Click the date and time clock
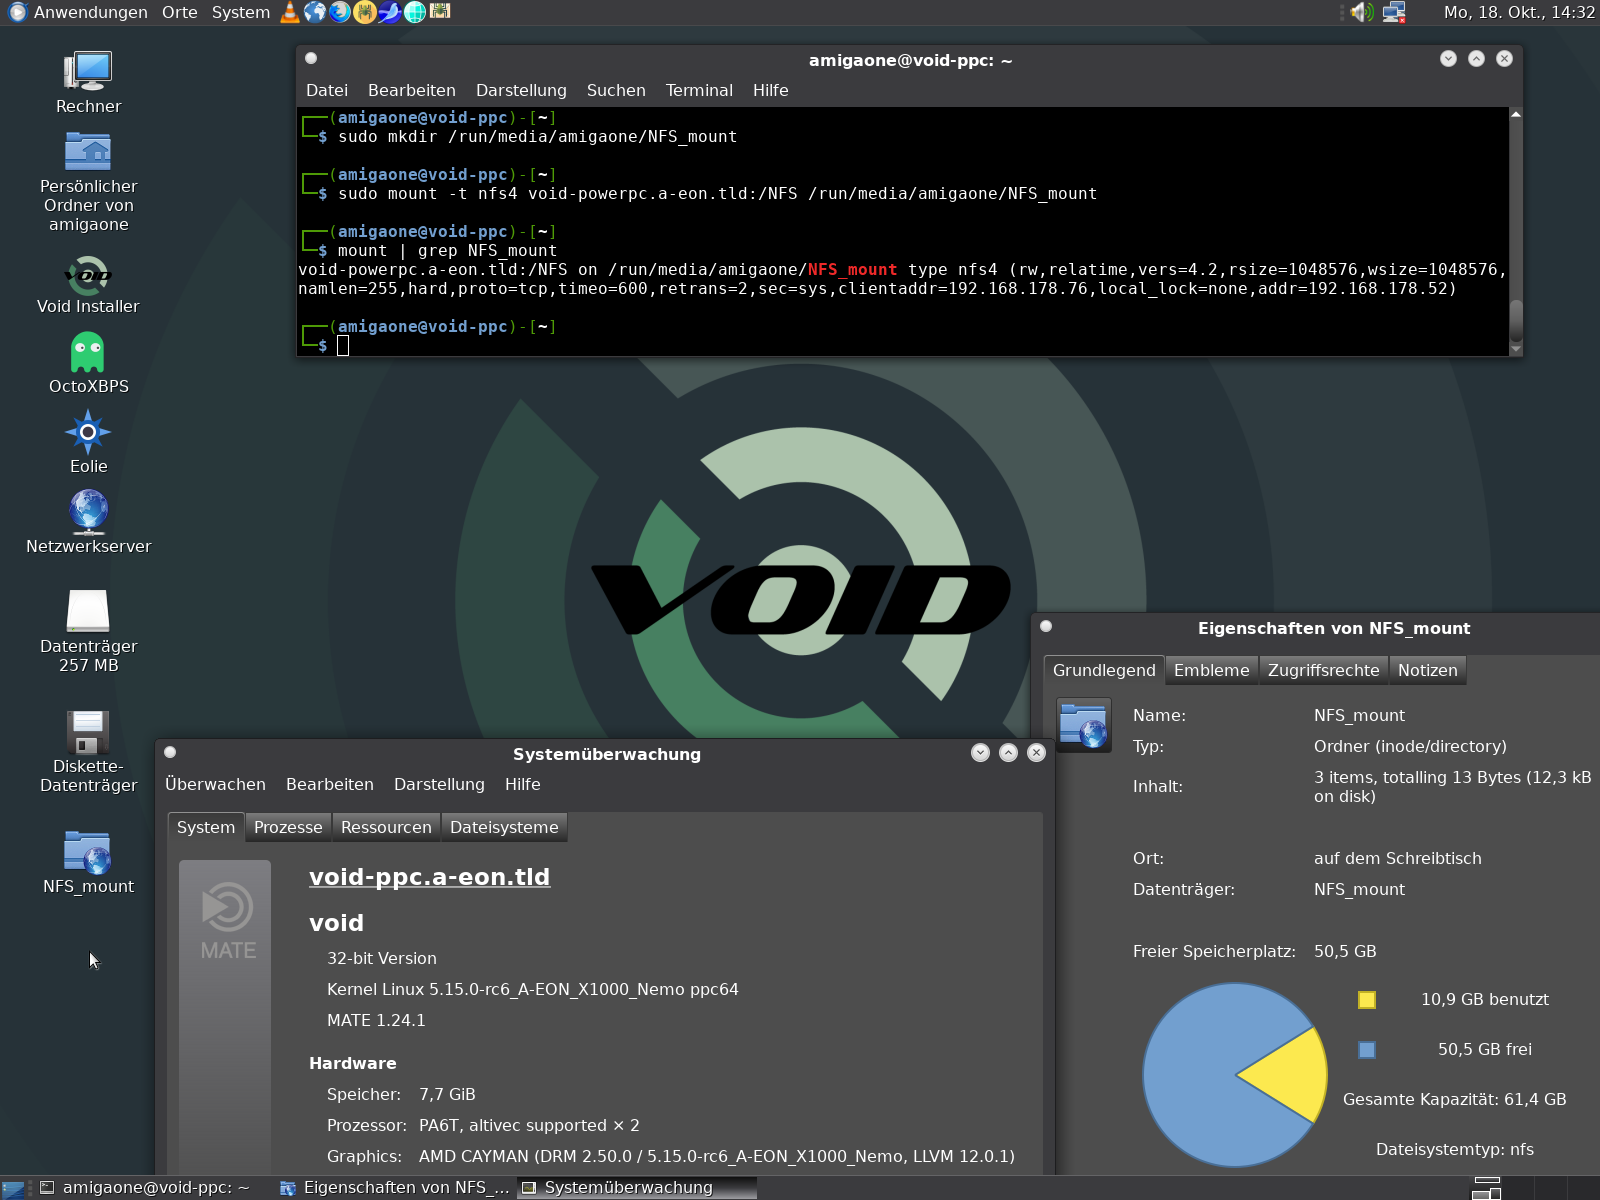 pos(1519,12)
